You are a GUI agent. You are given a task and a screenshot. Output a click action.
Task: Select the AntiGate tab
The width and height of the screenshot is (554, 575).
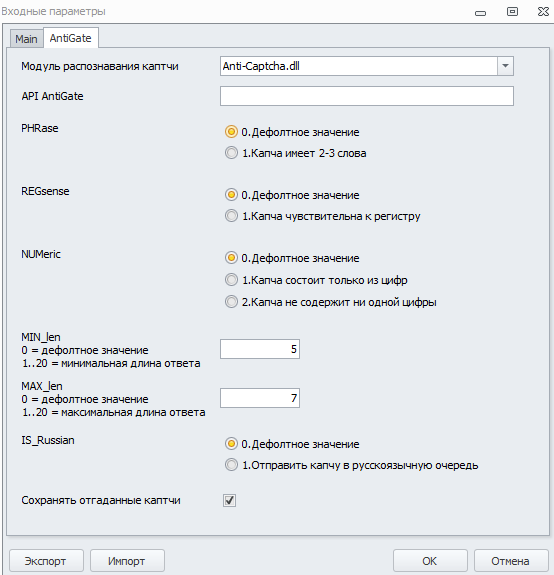point(70,38)
